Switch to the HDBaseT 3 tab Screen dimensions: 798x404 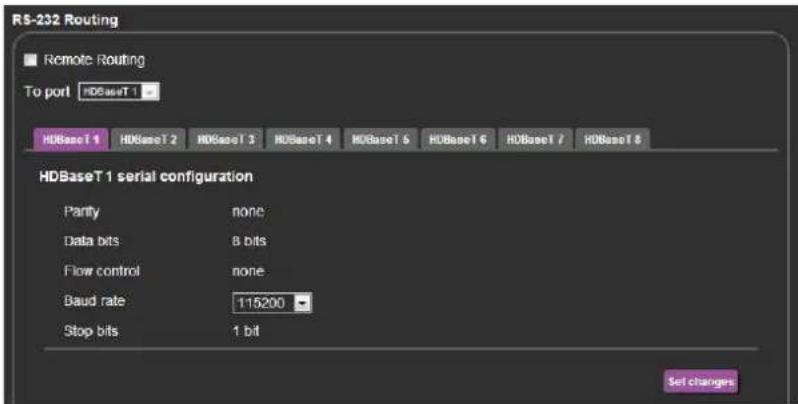point(226,139)
